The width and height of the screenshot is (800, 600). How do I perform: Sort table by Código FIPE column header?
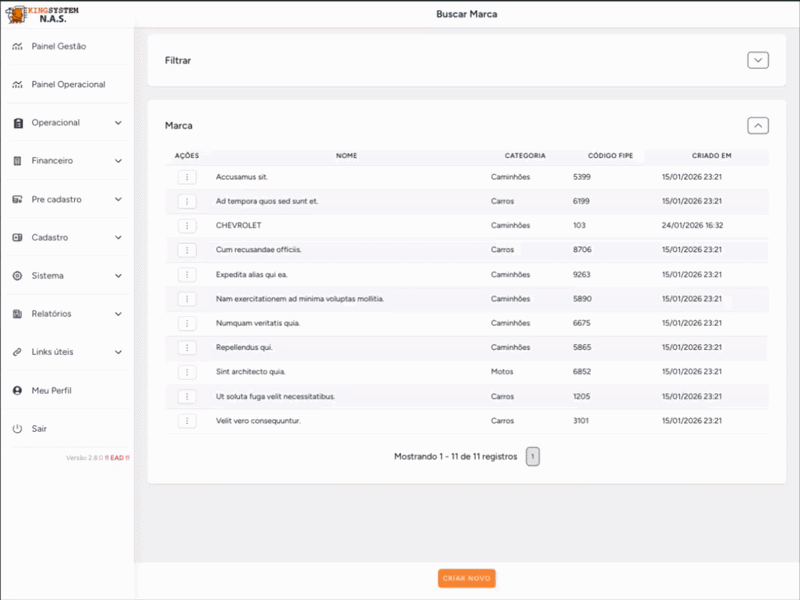pyautogui.click(x=608, y=156)
